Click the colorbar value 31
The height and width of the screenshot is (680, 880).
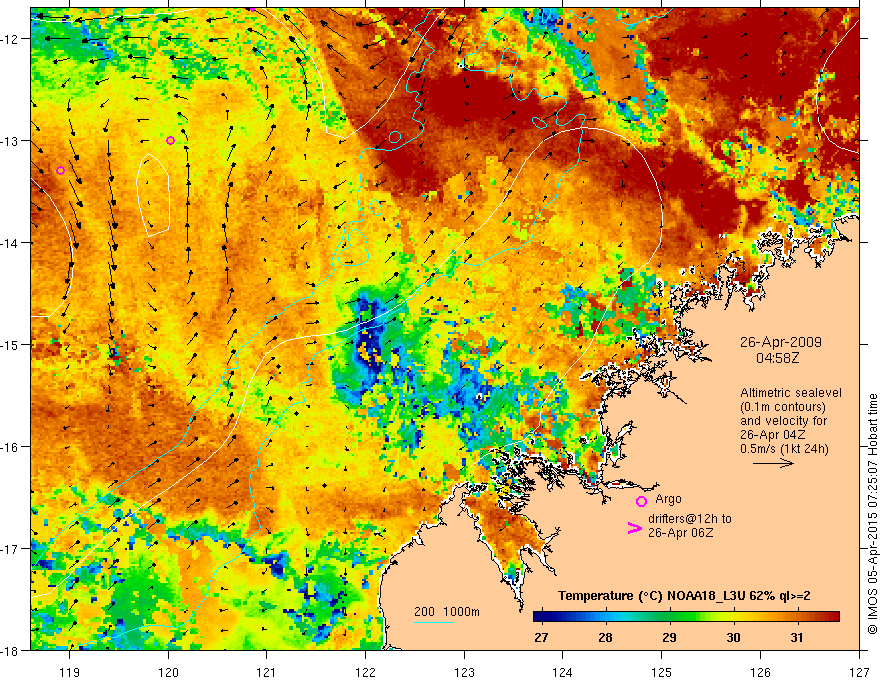796,637
